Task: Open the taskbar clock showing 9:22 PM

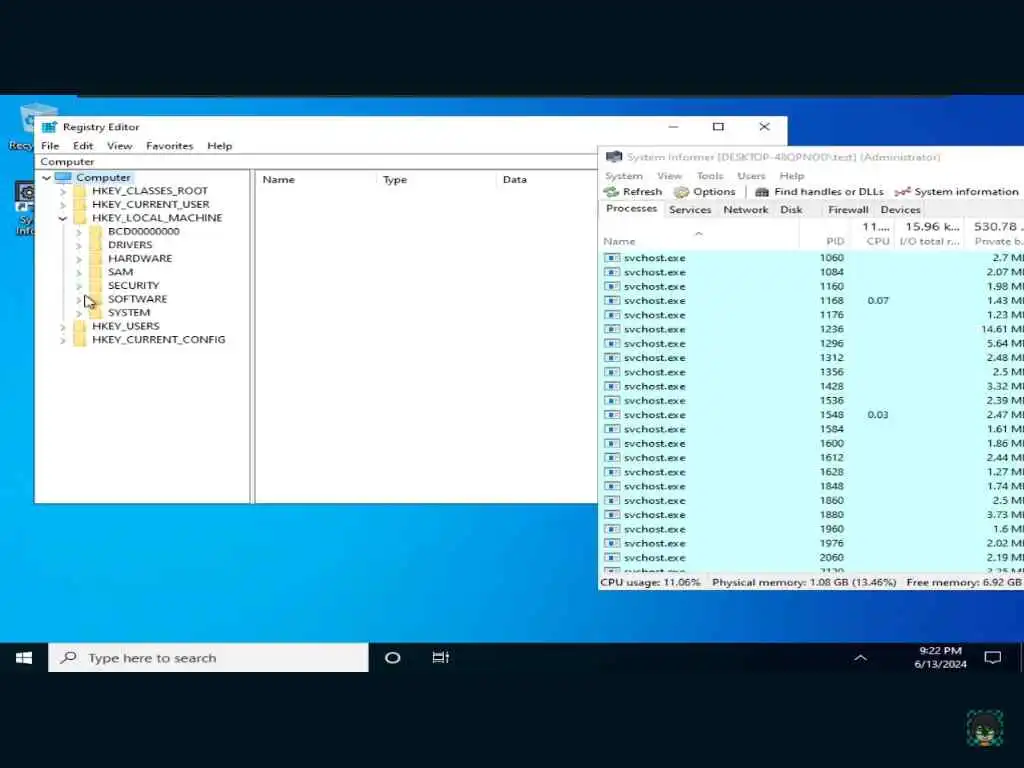Action: click(940, 658)
